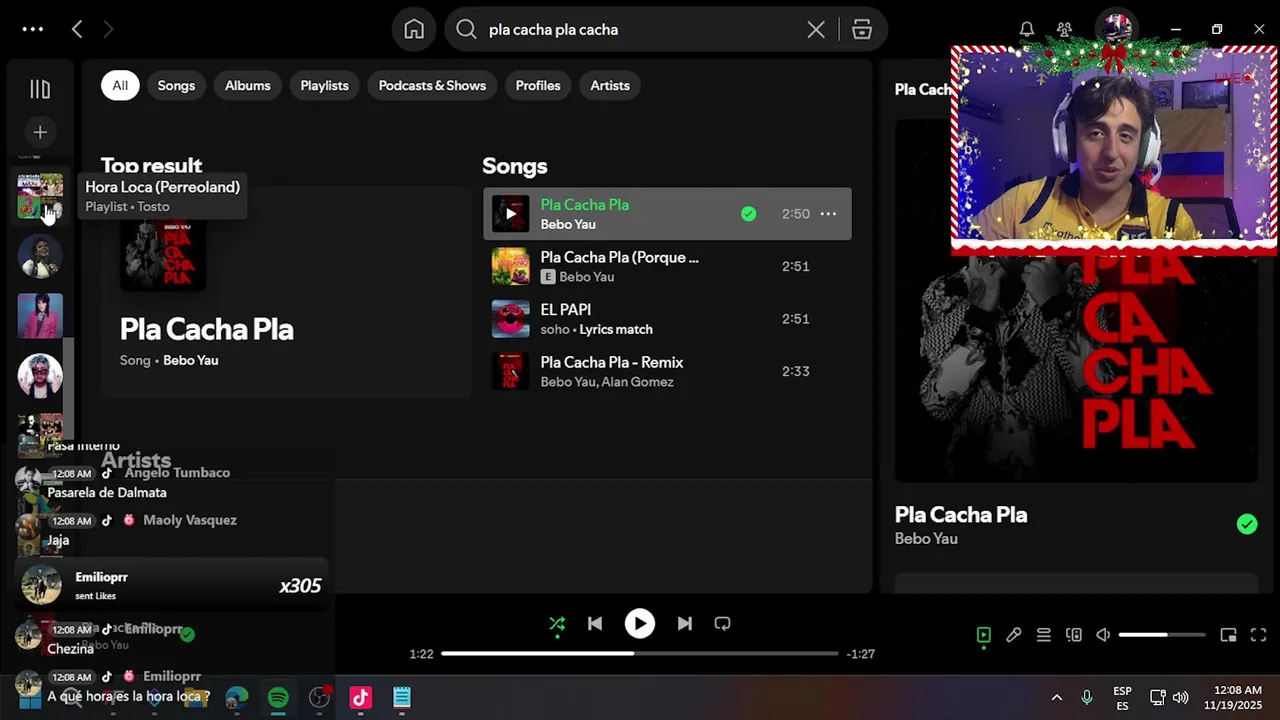Open Spotify Home
The image size is (1280, 720).
click(414, 29)
